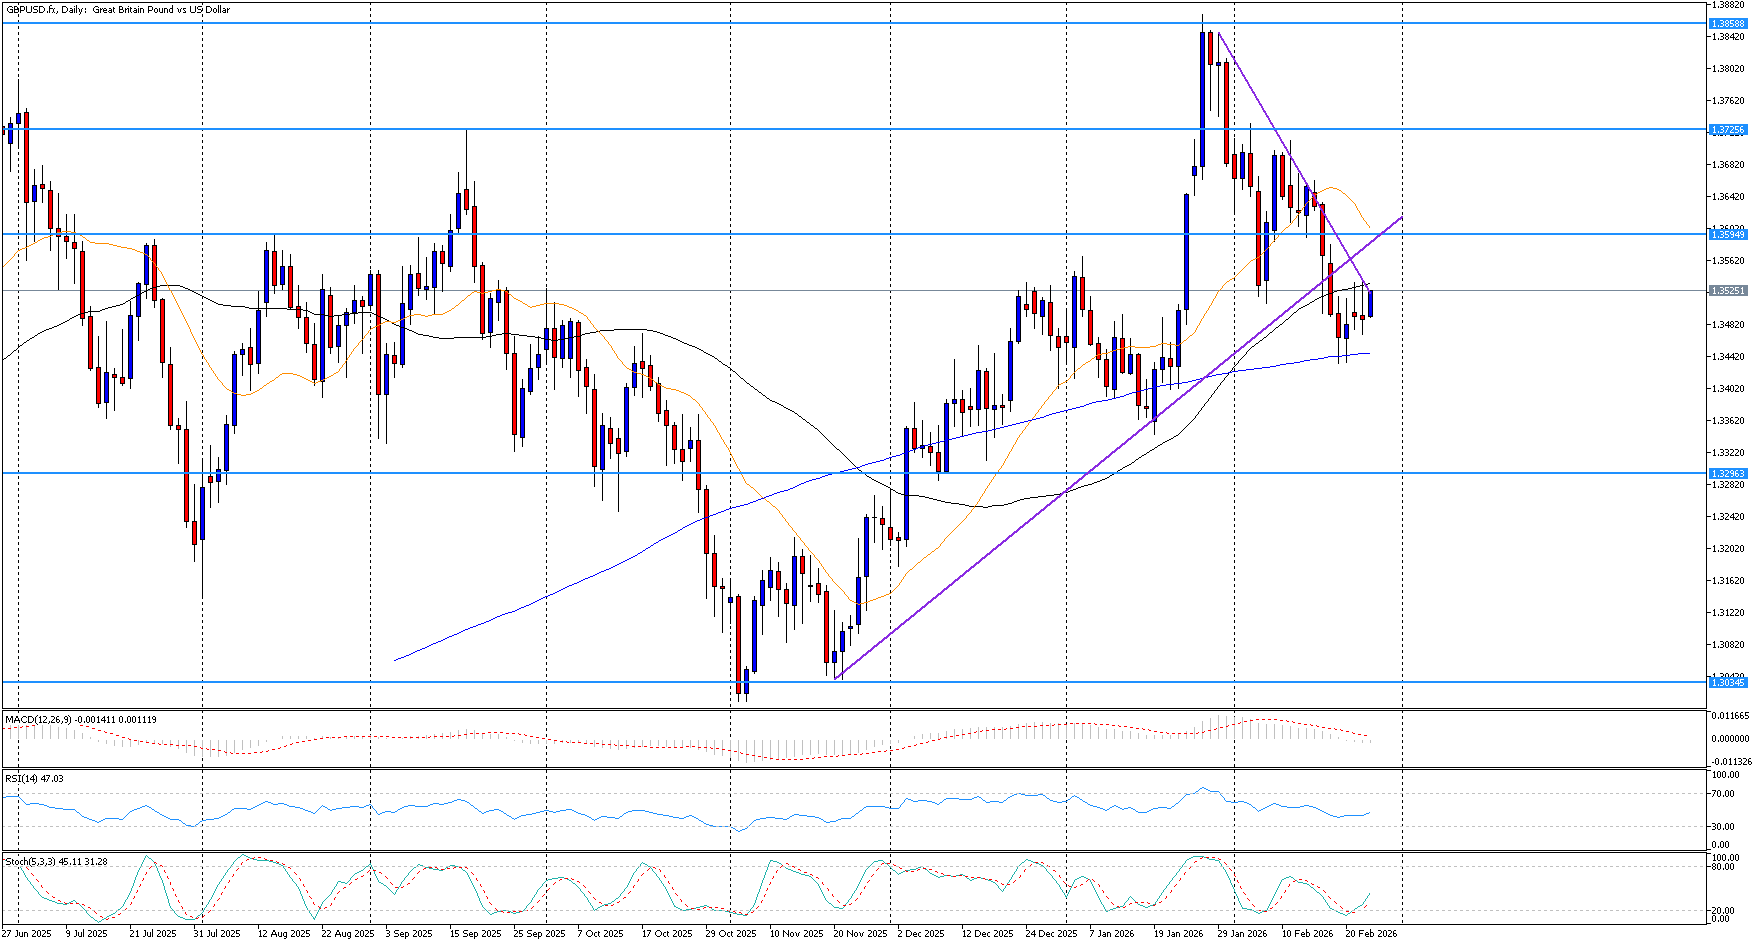The width and height of the screenshot is (1759, 945).
Task: Click the 29 Oct 2025 date label
Action: pos(731,933)
